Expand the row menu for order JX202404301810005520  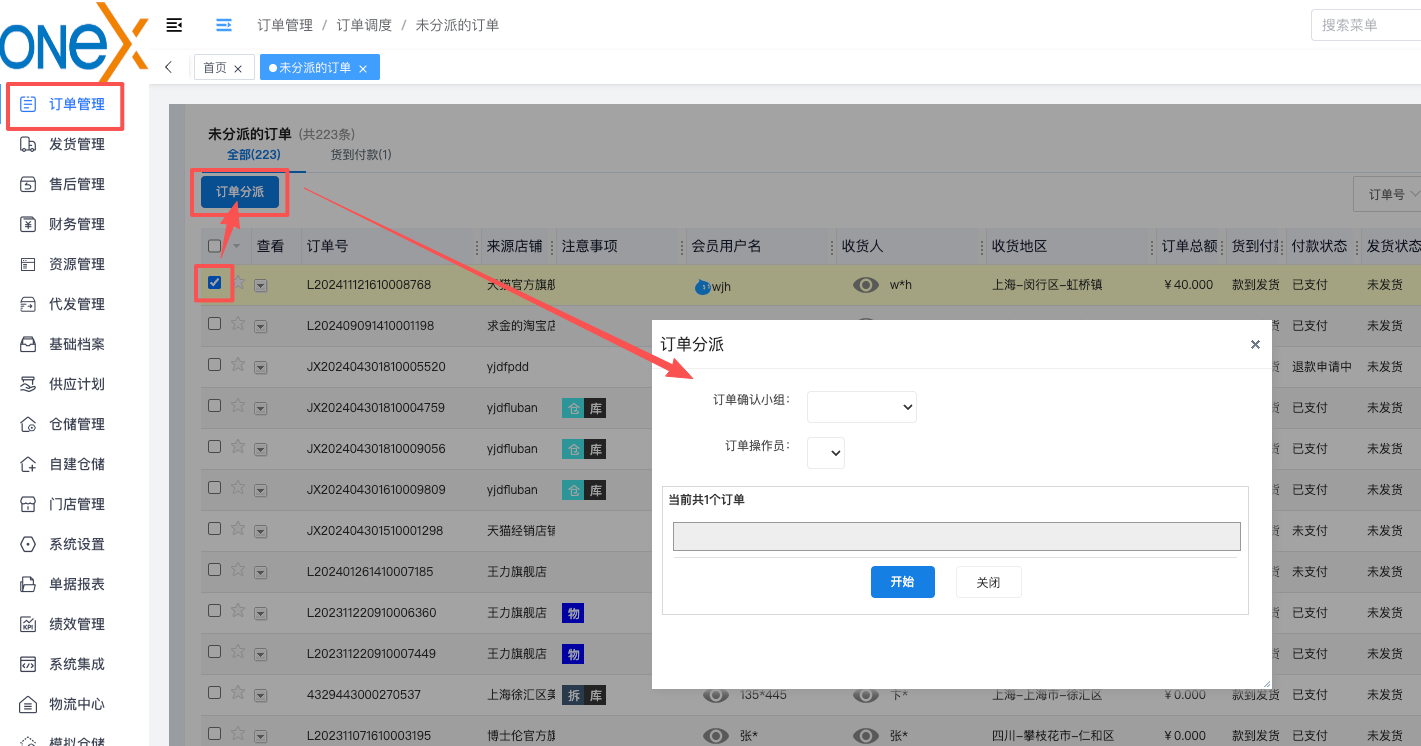[x=261, y=367]
